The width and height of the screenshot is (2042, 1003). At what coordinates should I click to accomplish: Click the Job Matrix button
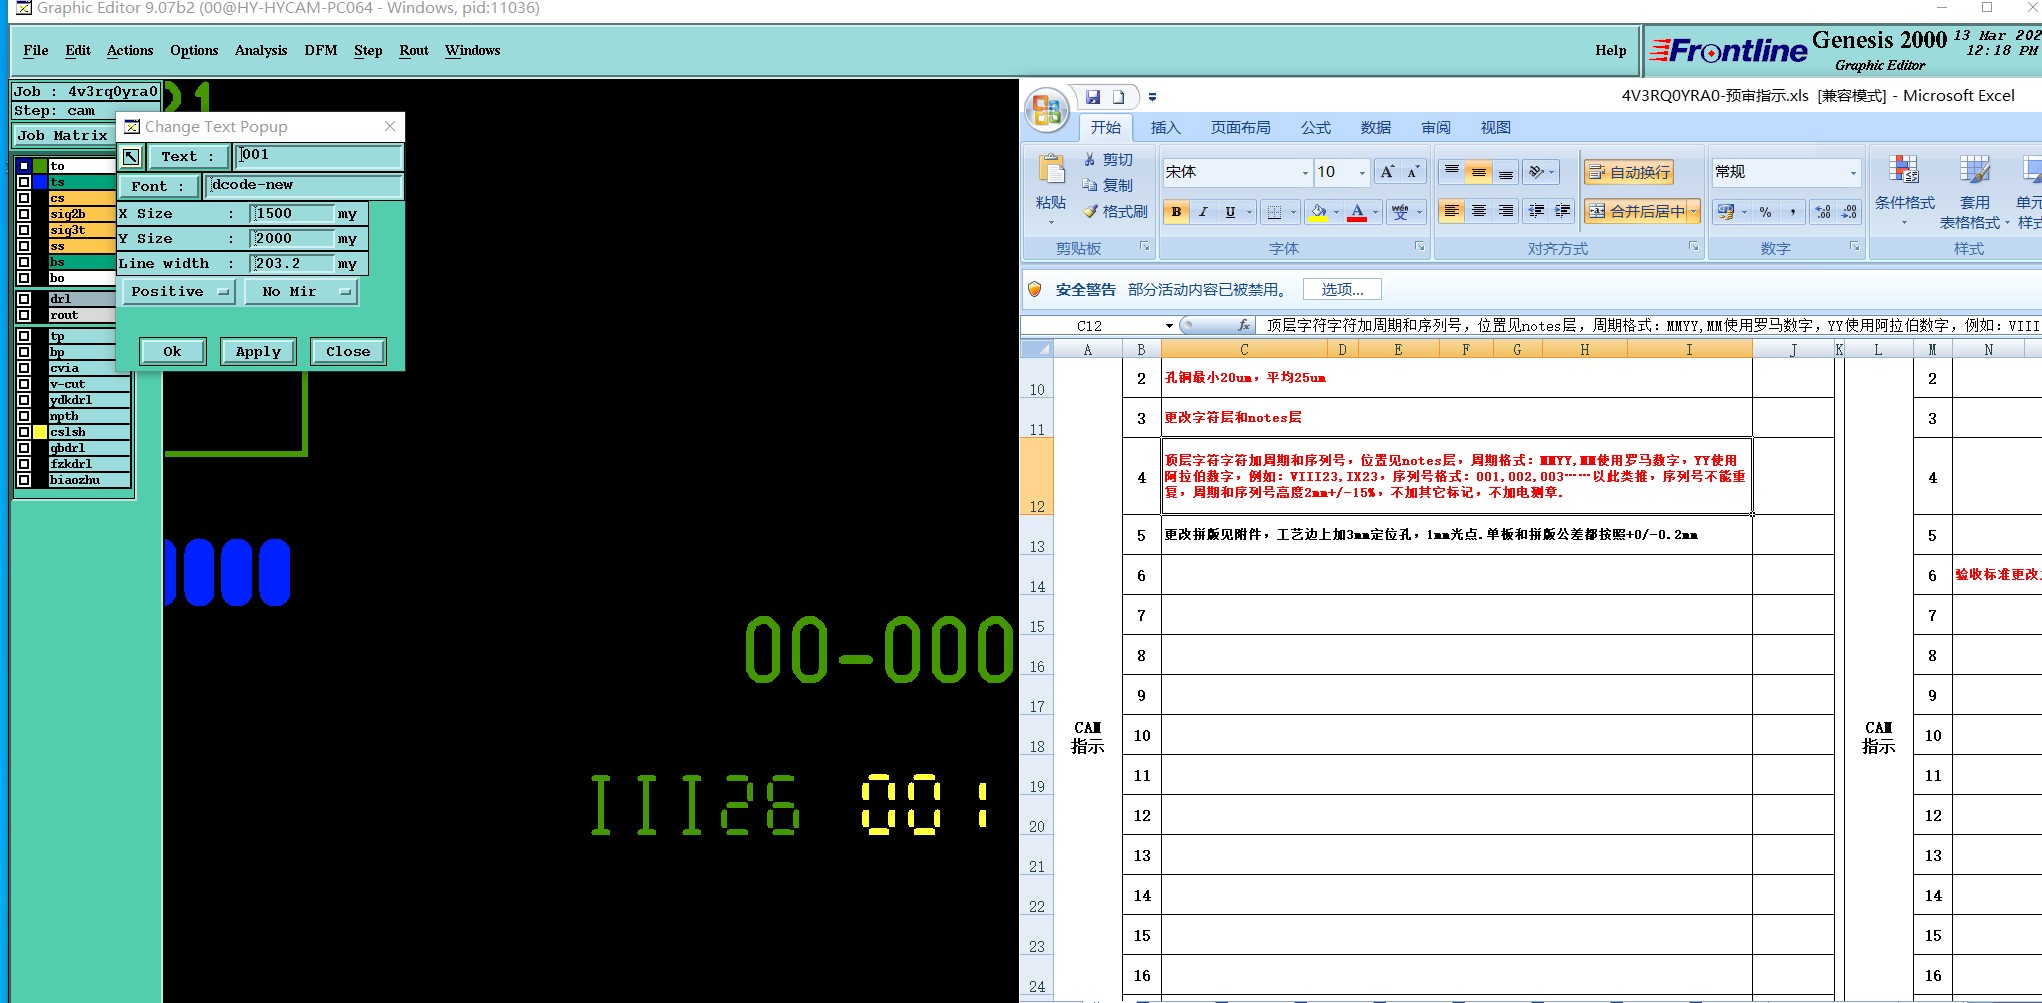pyautogui.click(x=62, y=135)
